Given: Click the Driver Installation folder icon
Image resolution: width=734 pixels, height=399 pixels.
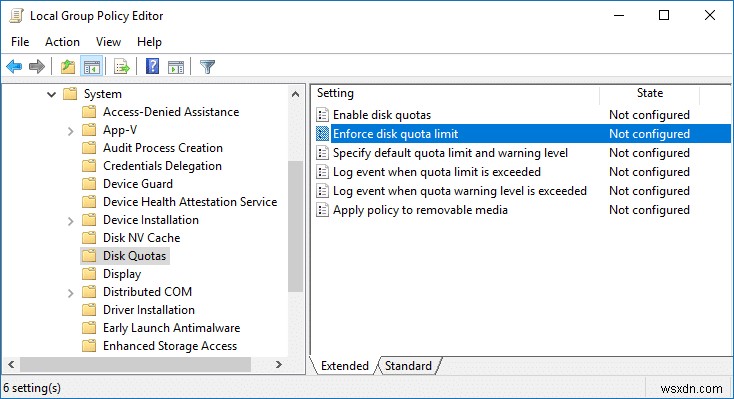Looking at the screenshot, I should (89, 310).
